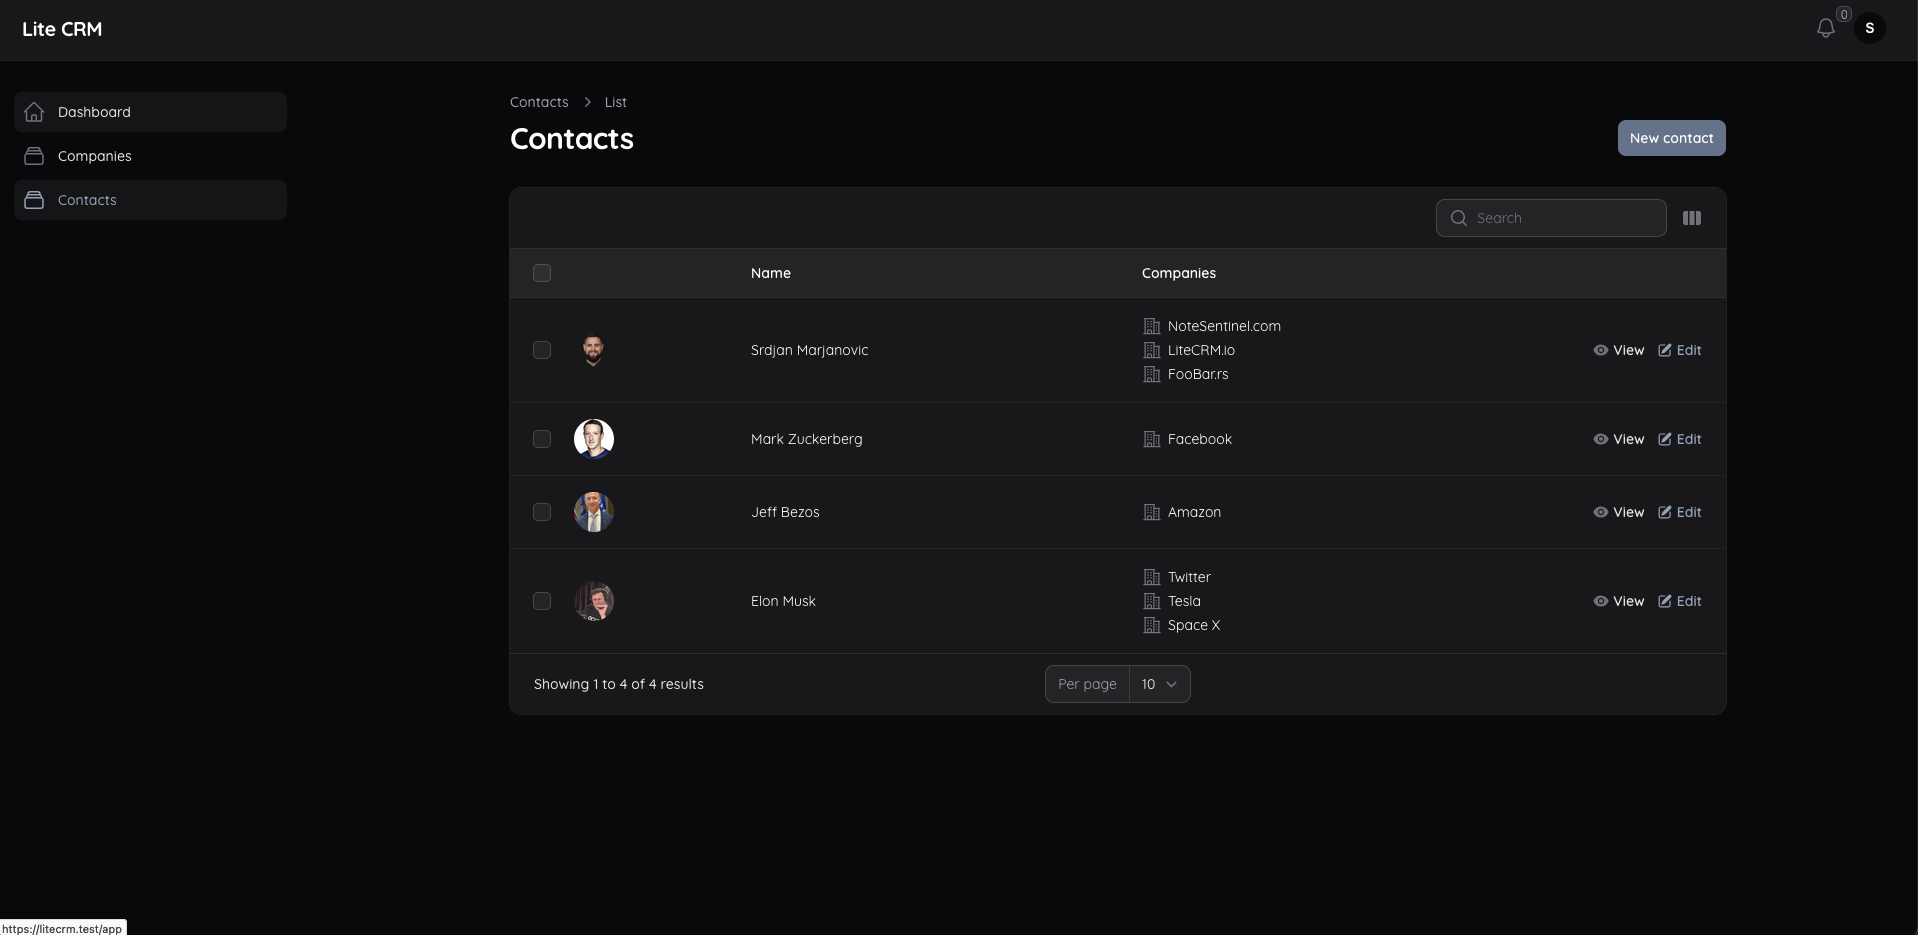Select the checkbox beside Srdjan Marjanovic

542,350
